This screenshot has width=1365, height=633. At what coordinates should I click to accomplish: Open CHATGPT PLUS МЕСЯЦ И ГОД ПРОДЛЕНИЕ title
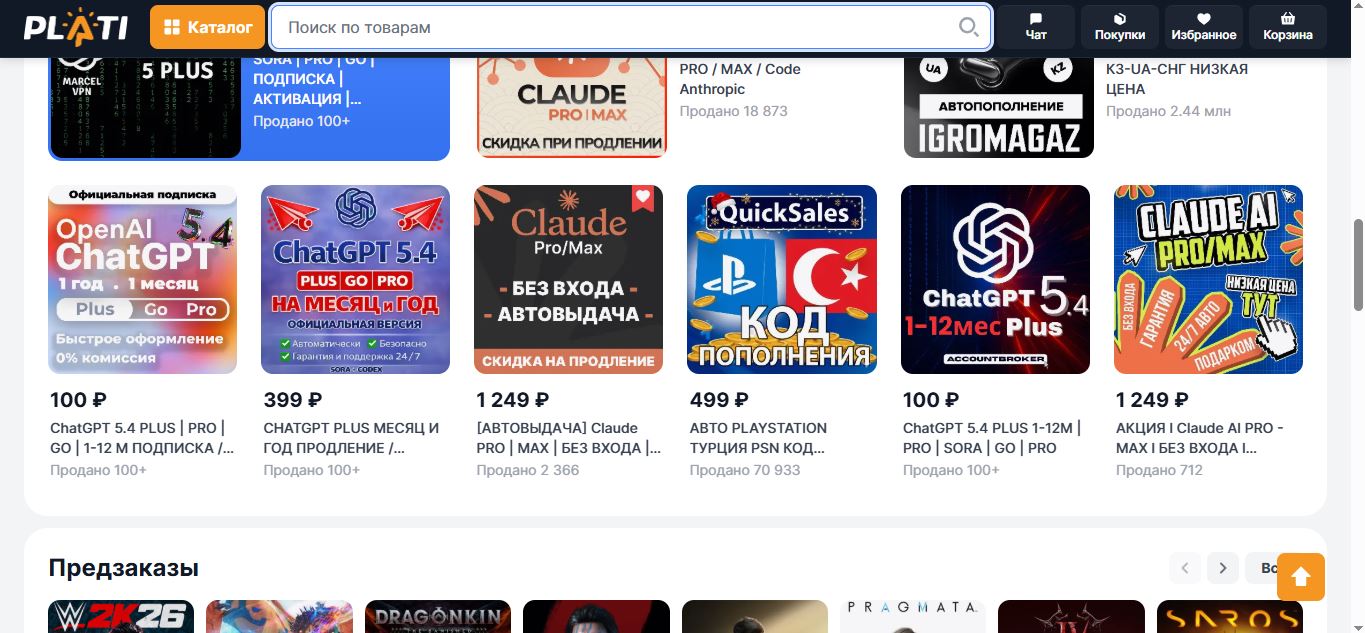pos(352,438)
